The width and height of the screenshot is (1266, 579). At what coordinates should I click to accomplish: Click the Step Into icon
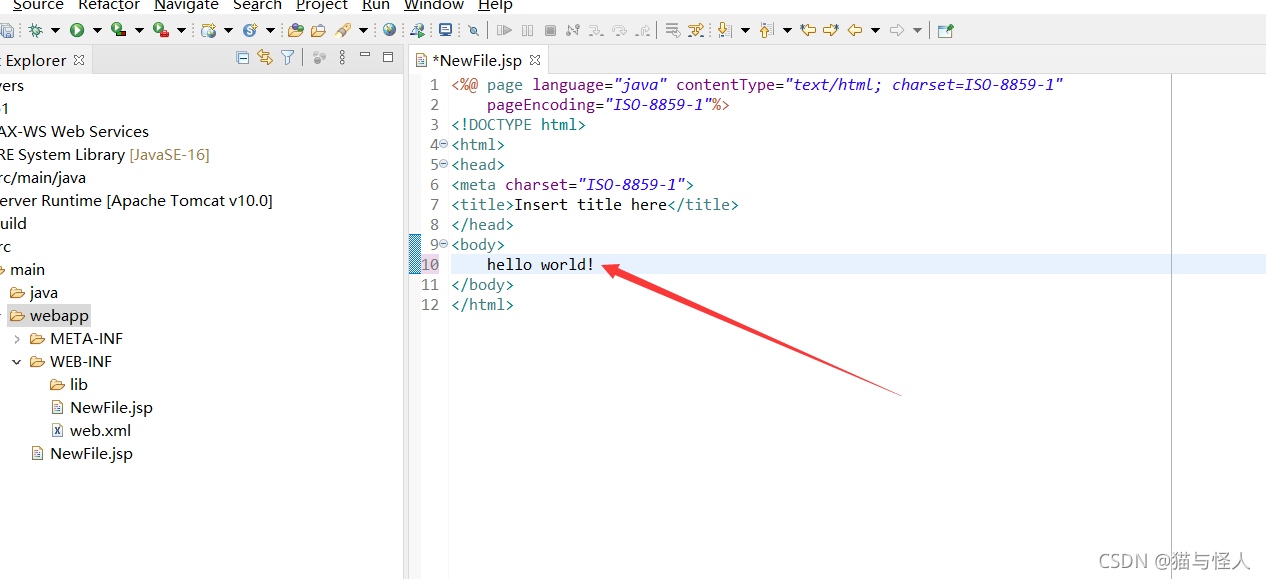(596, 30)
